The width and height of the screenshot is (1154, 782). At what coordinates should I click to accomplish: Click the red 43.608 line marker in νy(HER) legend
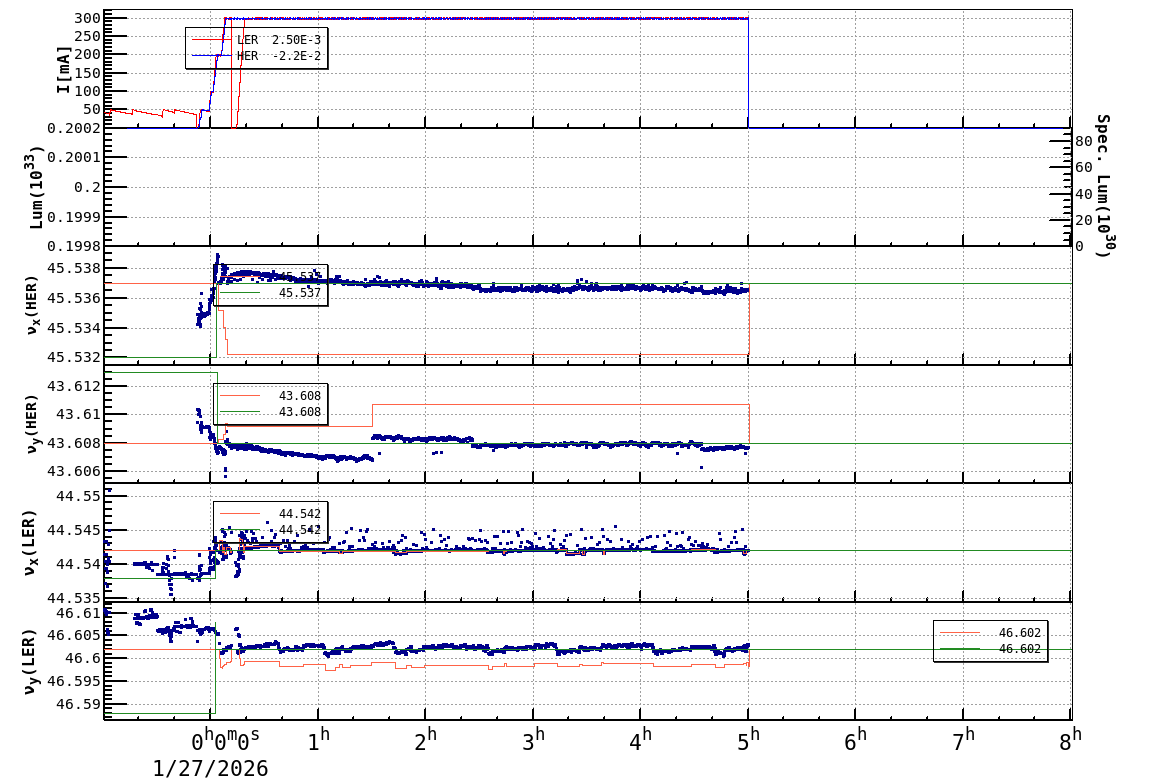pyautogui.click(x=238, y=395)
